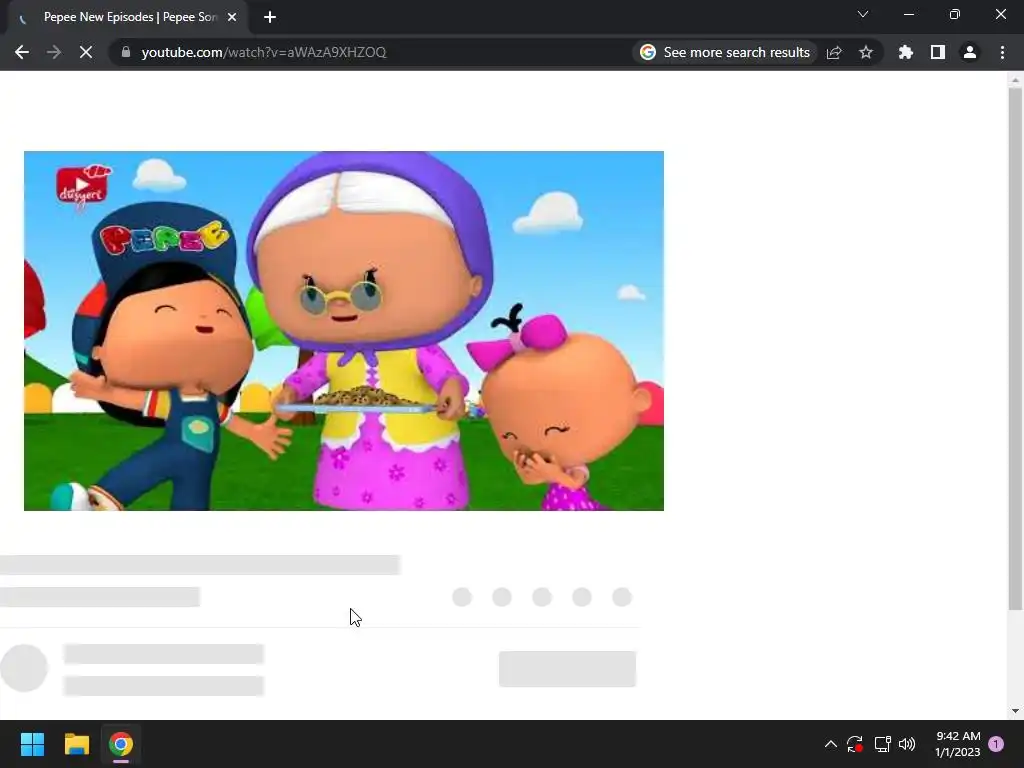Click the Düşyeri logo in video
Image resolution: width=1024 pixels, height=768 pixels.
coord(83,186)
